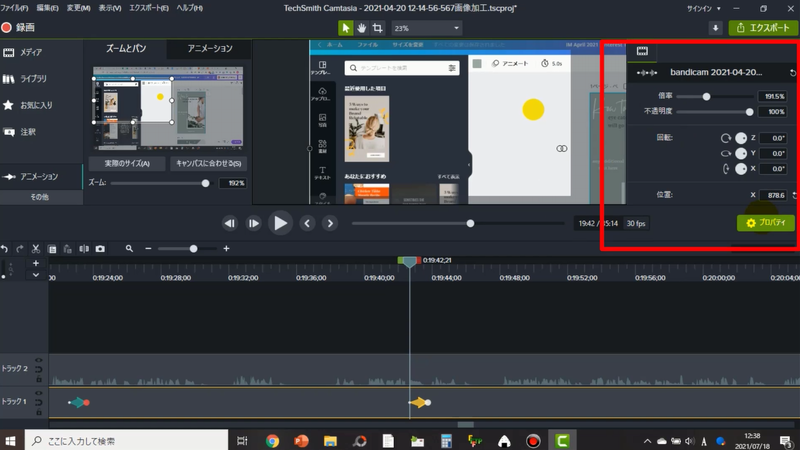Reset the position X value
The image size is (800, 450).
pos(794,195)
